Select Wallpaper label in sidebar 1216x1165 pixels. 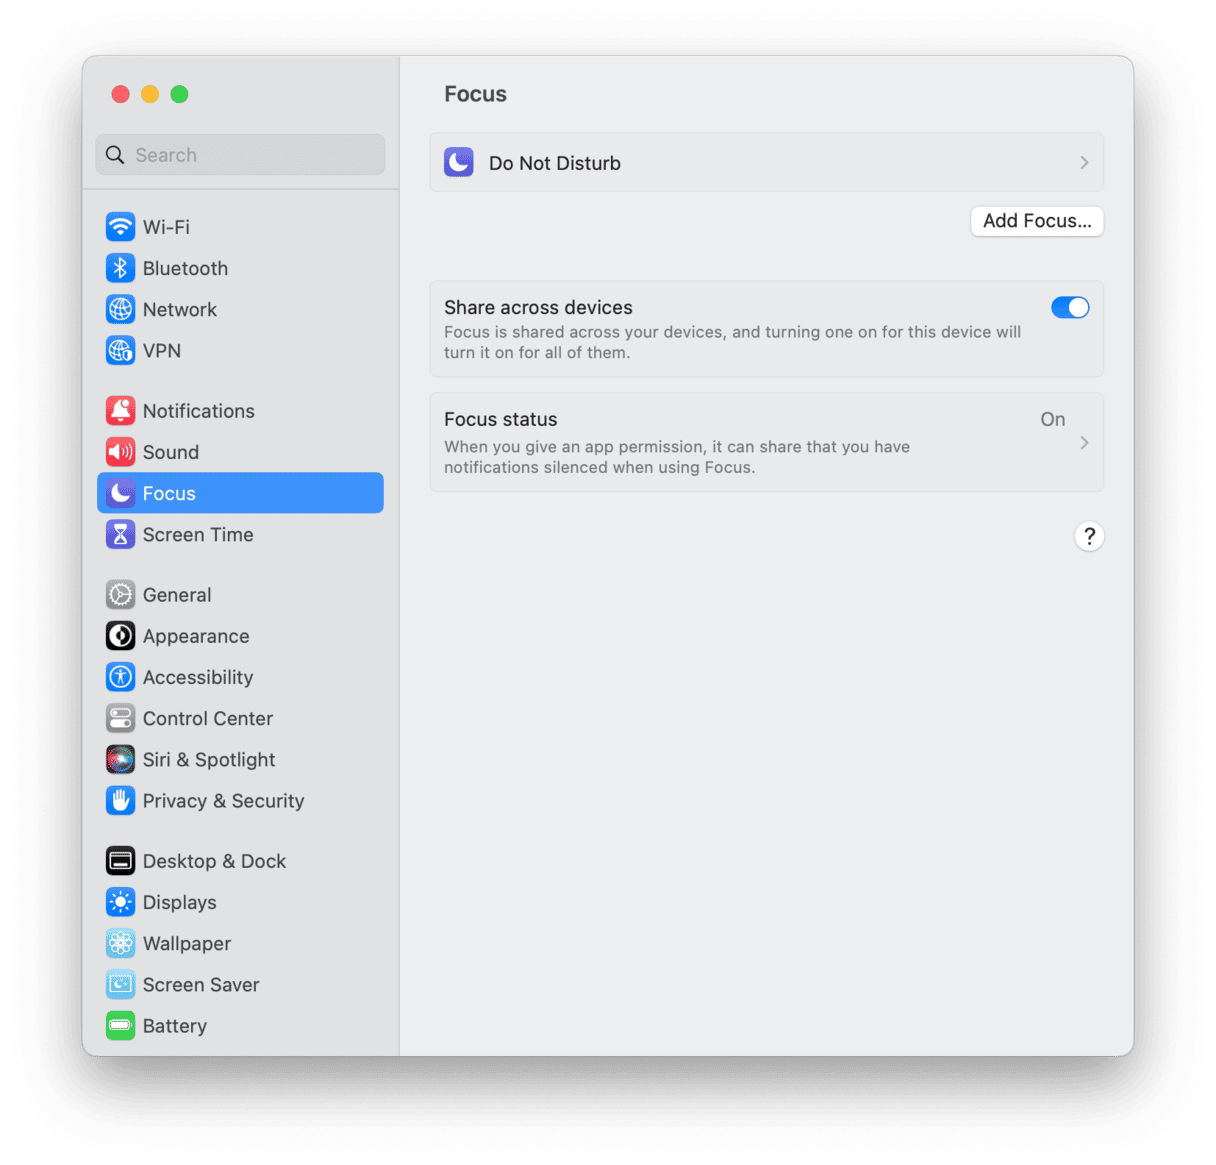click(x=187, y=943)
